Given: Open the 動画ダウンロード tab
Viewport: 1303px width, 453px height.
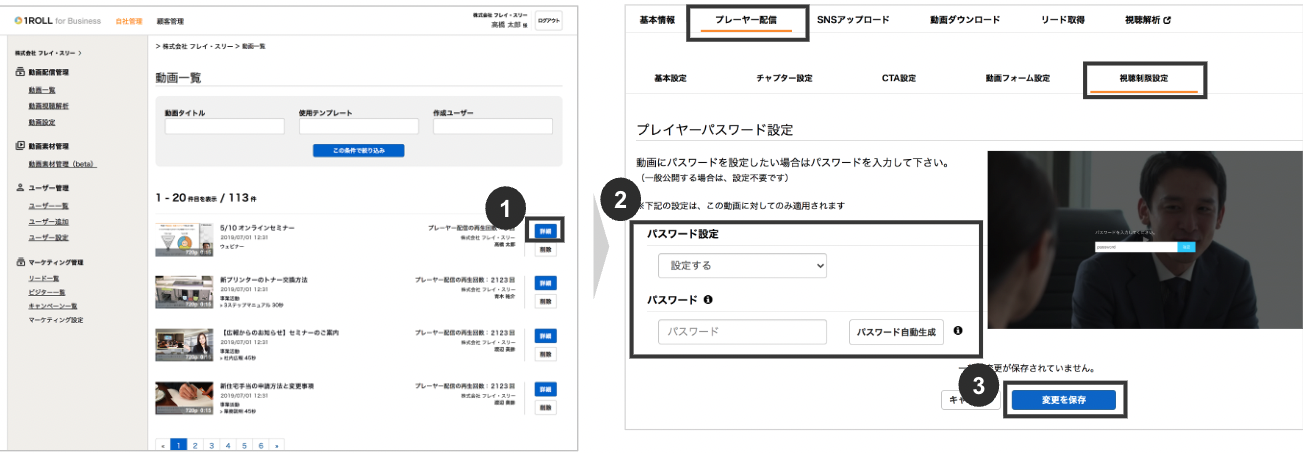Looking at the screenshot, I should pyautogui.click(x=964, y=19).
